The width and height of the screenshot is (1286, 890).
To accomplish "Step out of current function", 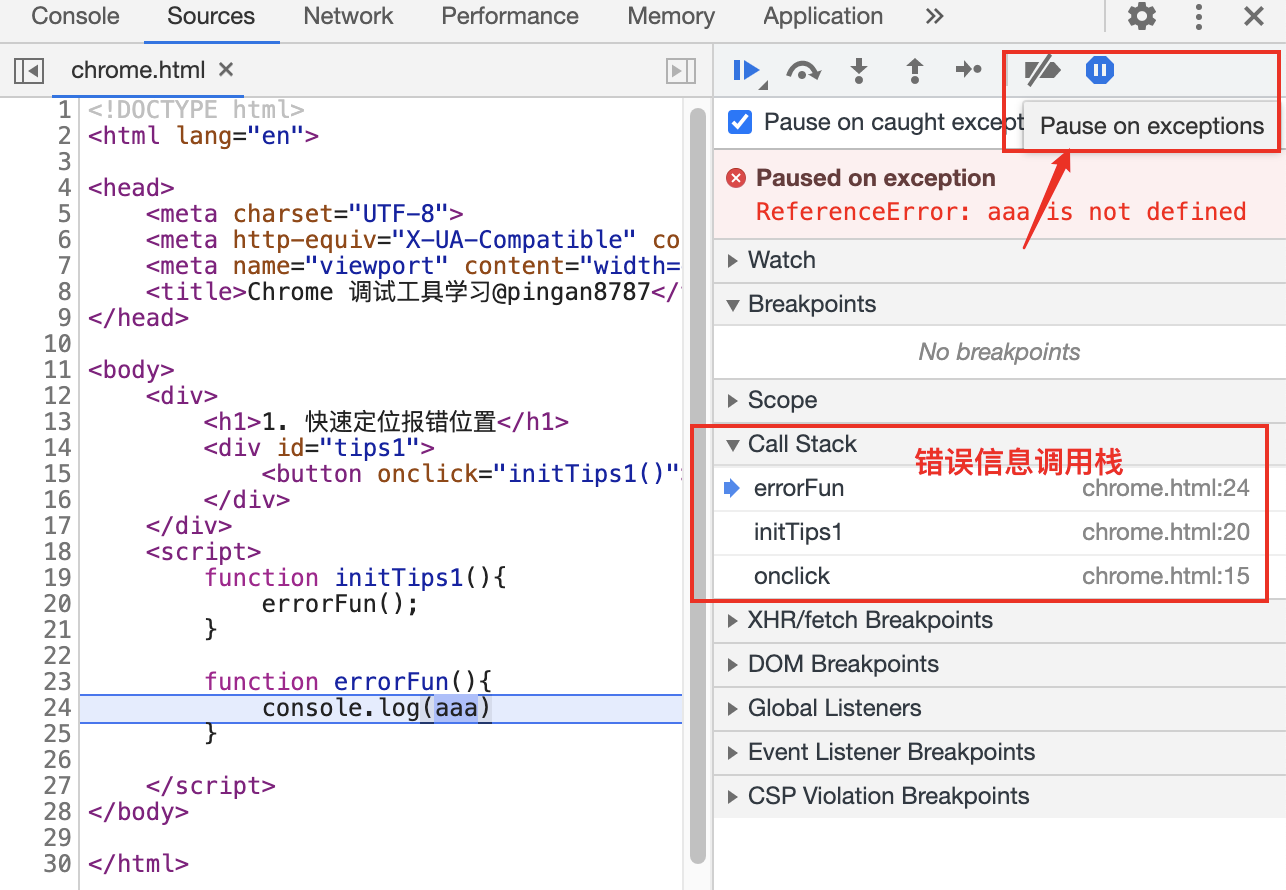I will 914,70.
